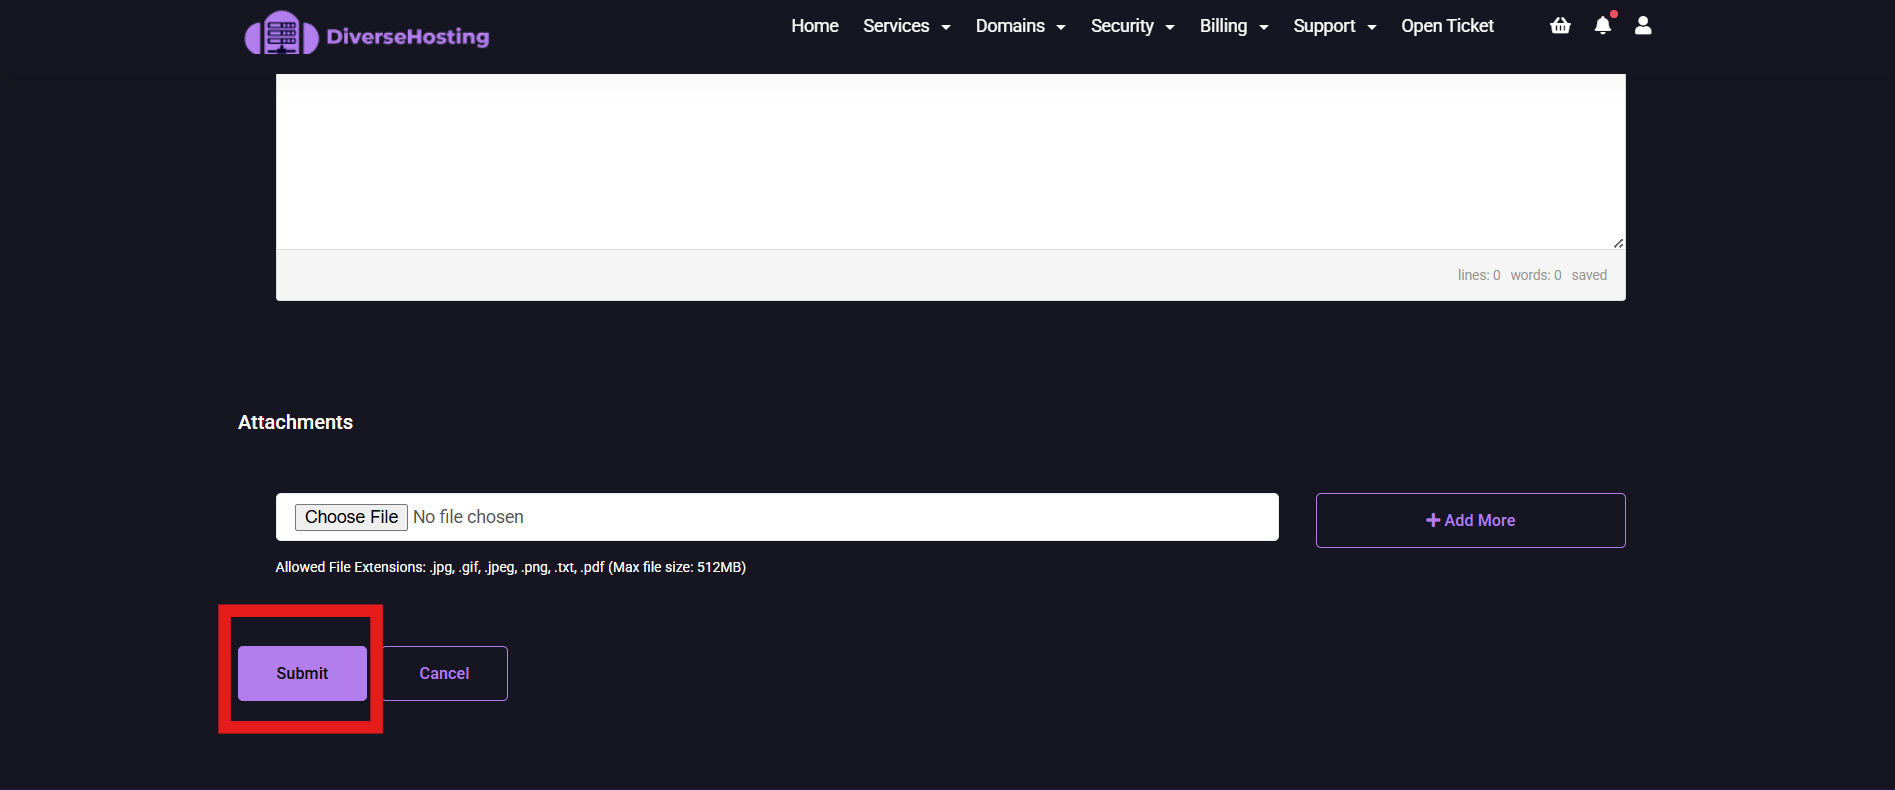
Task: Open the shopping basket icon
Action: 1560,26
